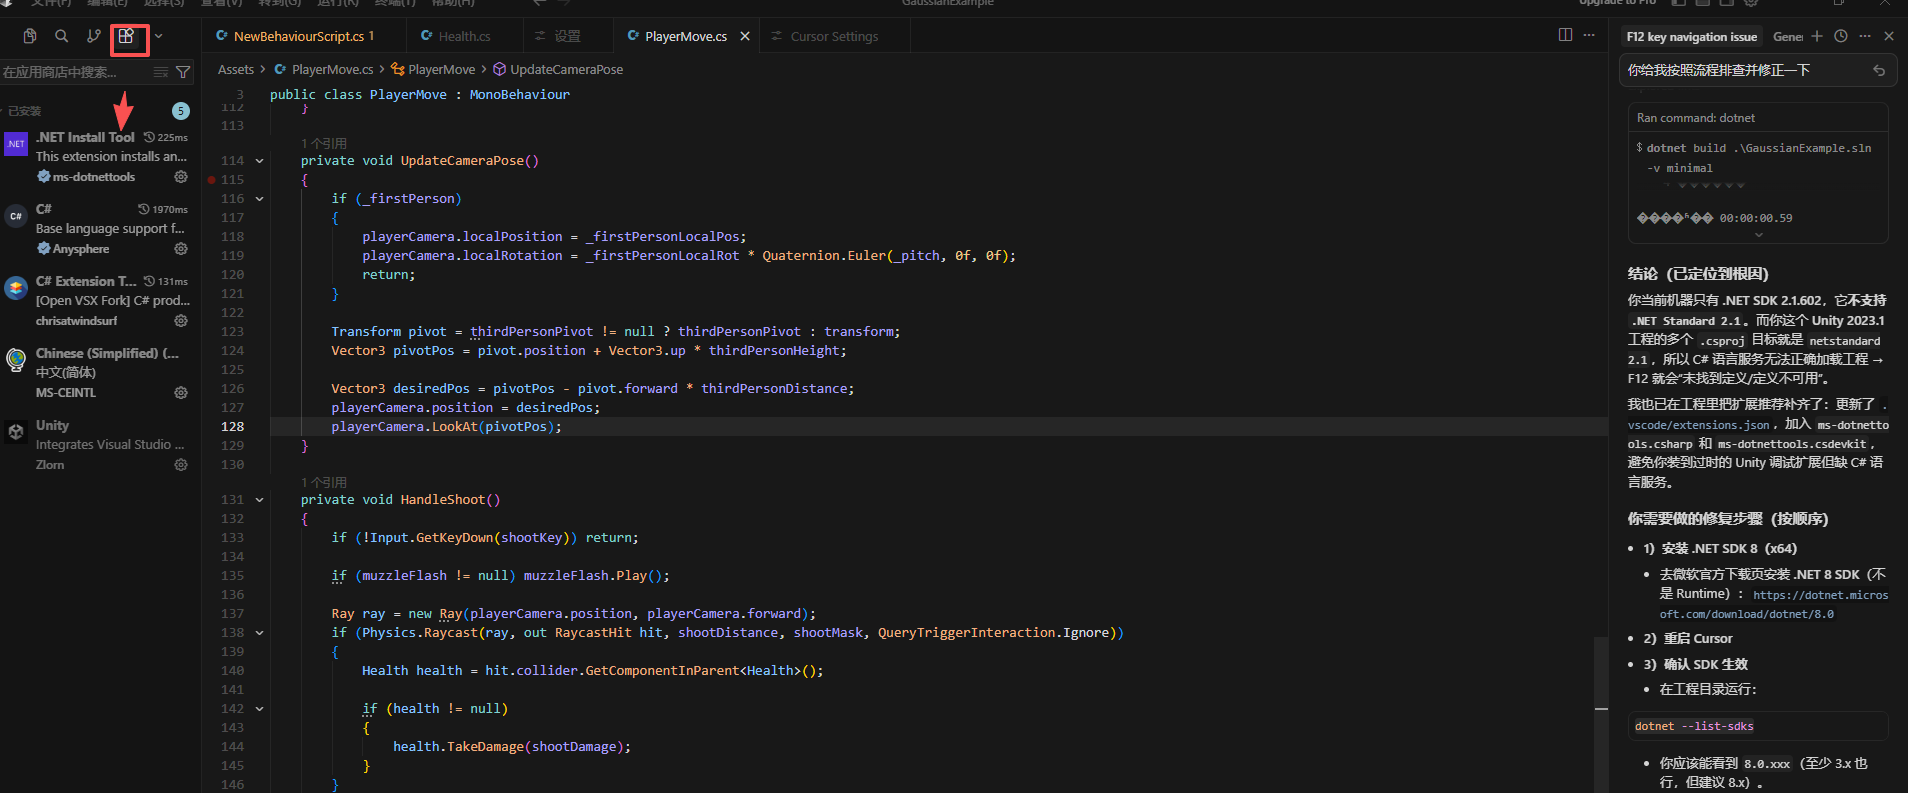Expand the dotnet command output chevron
The height and width of the screenshot is (793, 1908).
pos(1759,235)
